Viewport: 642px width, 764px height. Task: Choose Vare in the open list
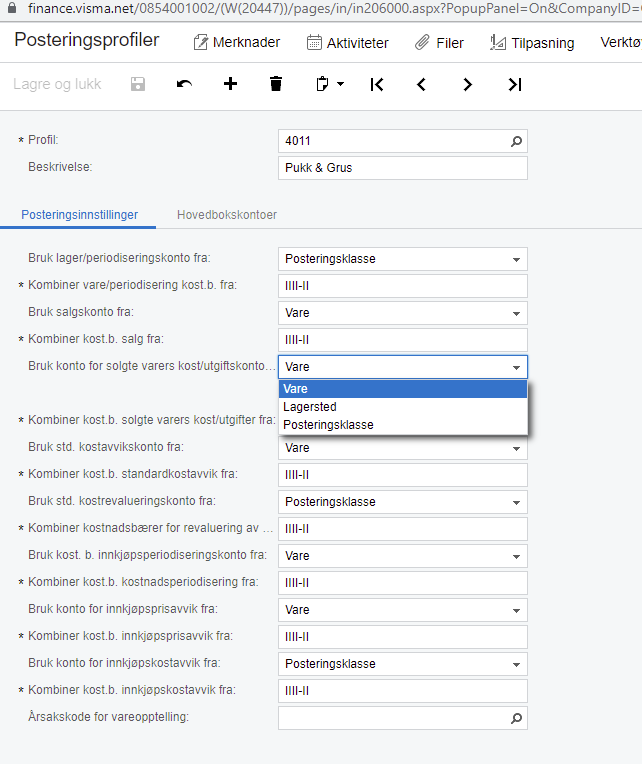tap(403, 389)
